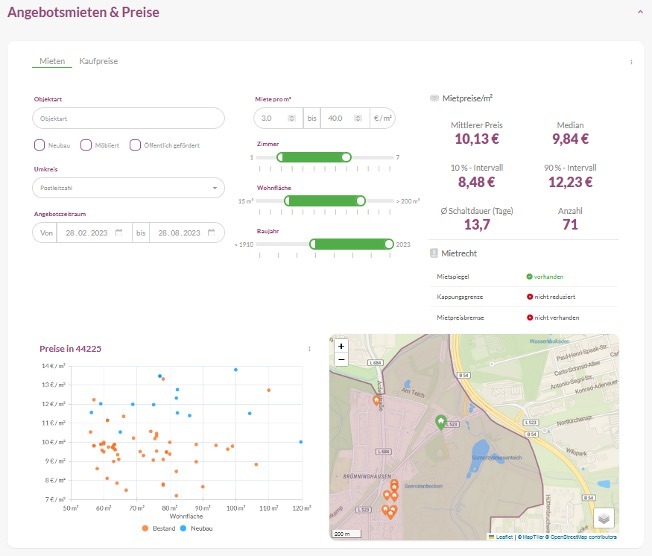
Task: Click the orange marker near Am Teich
Action: [376, 400]
